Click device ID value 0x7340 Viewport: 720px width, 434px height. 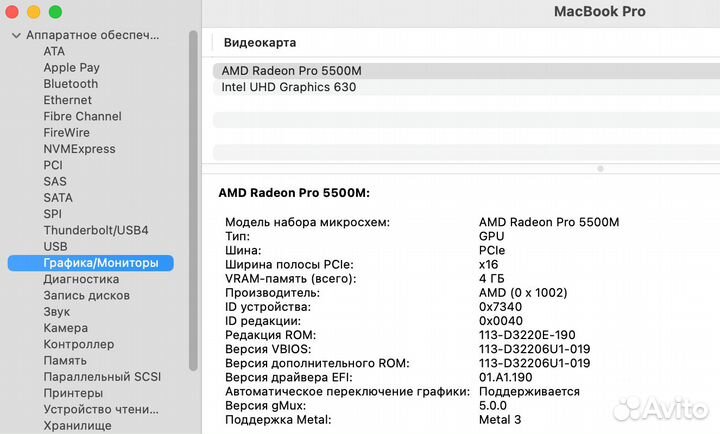pyautogui.click(x=501, y=307)
